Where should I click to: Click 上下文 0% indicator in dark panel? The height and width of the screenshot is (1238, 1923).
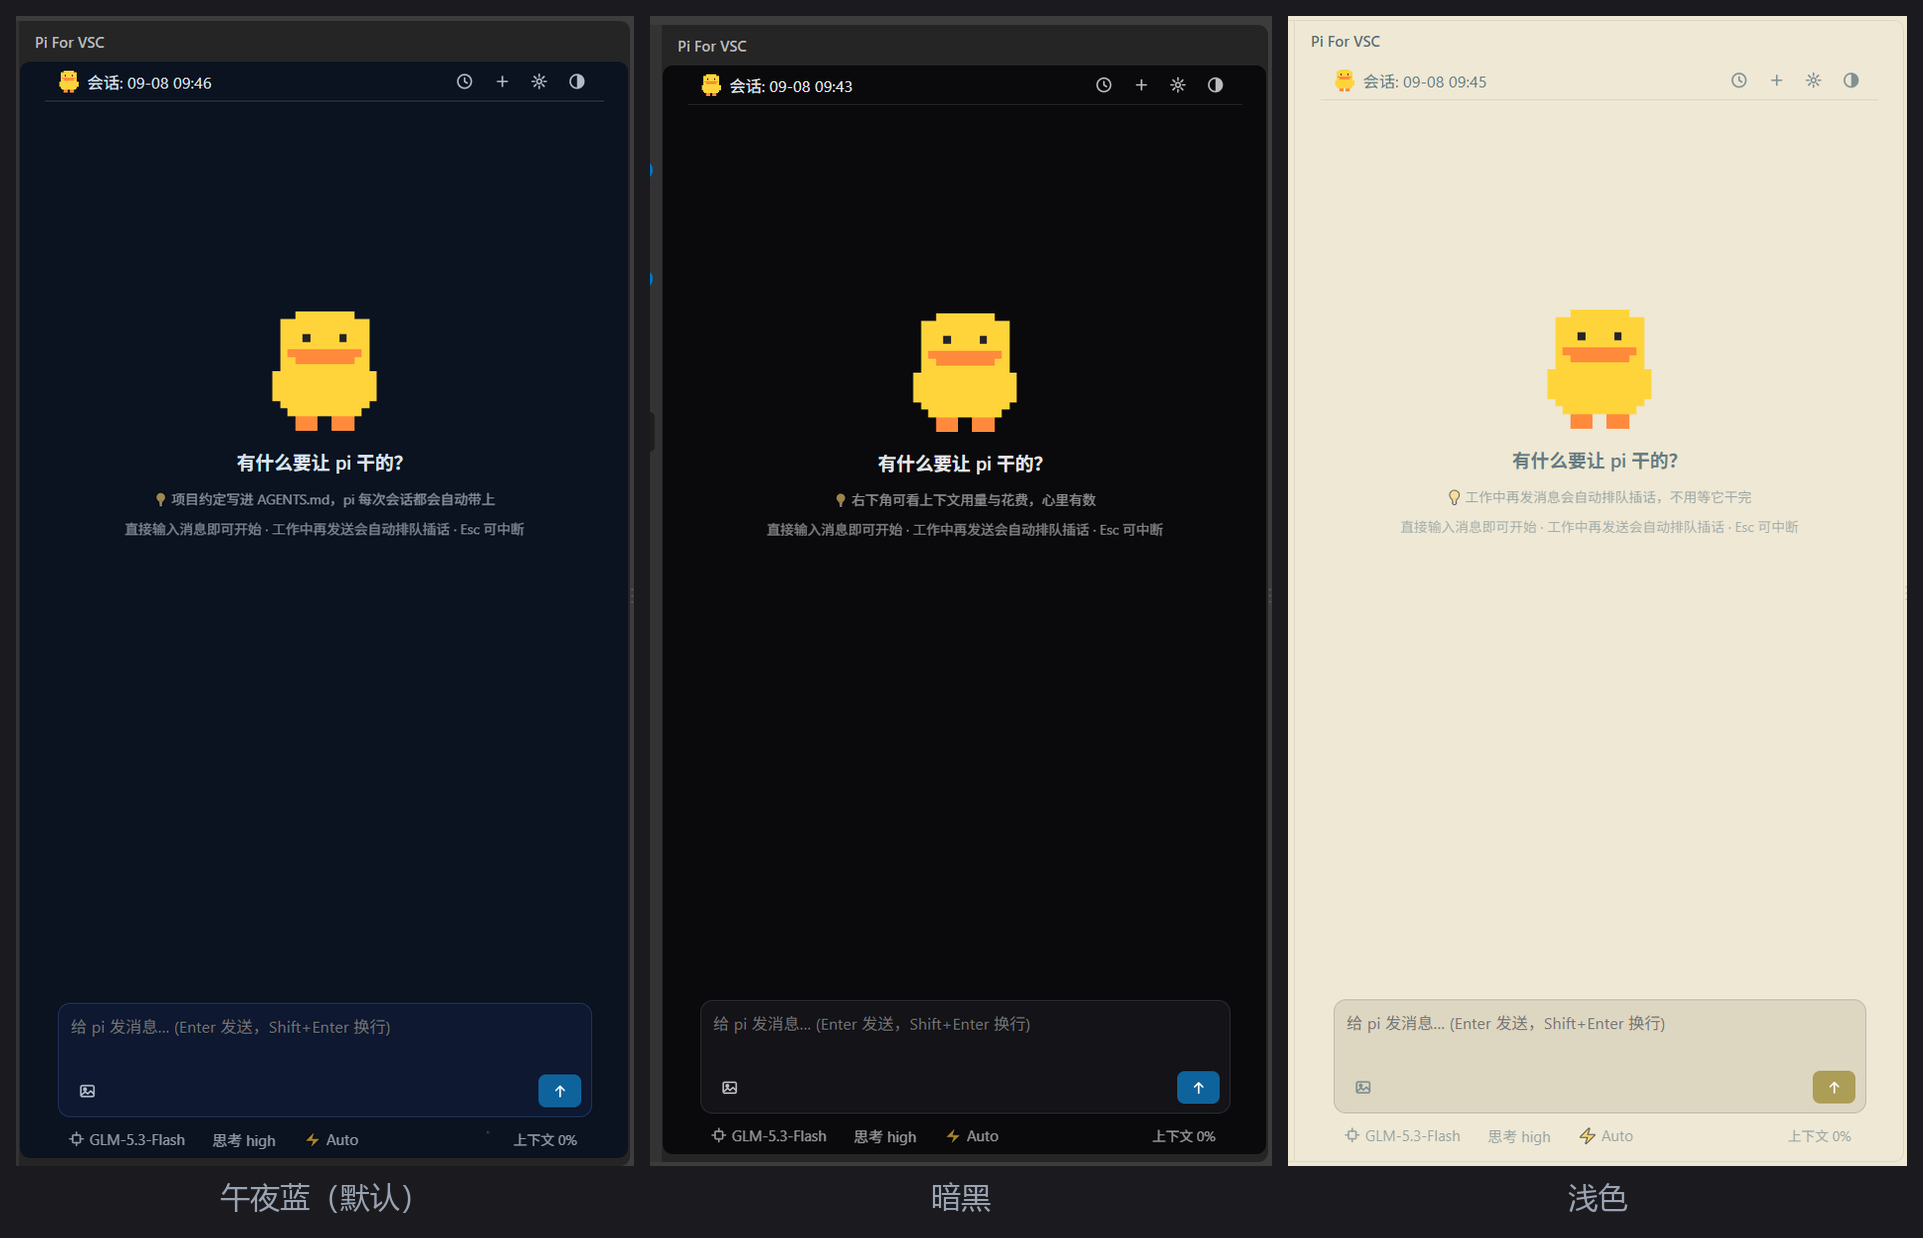coord(1184,1136)
